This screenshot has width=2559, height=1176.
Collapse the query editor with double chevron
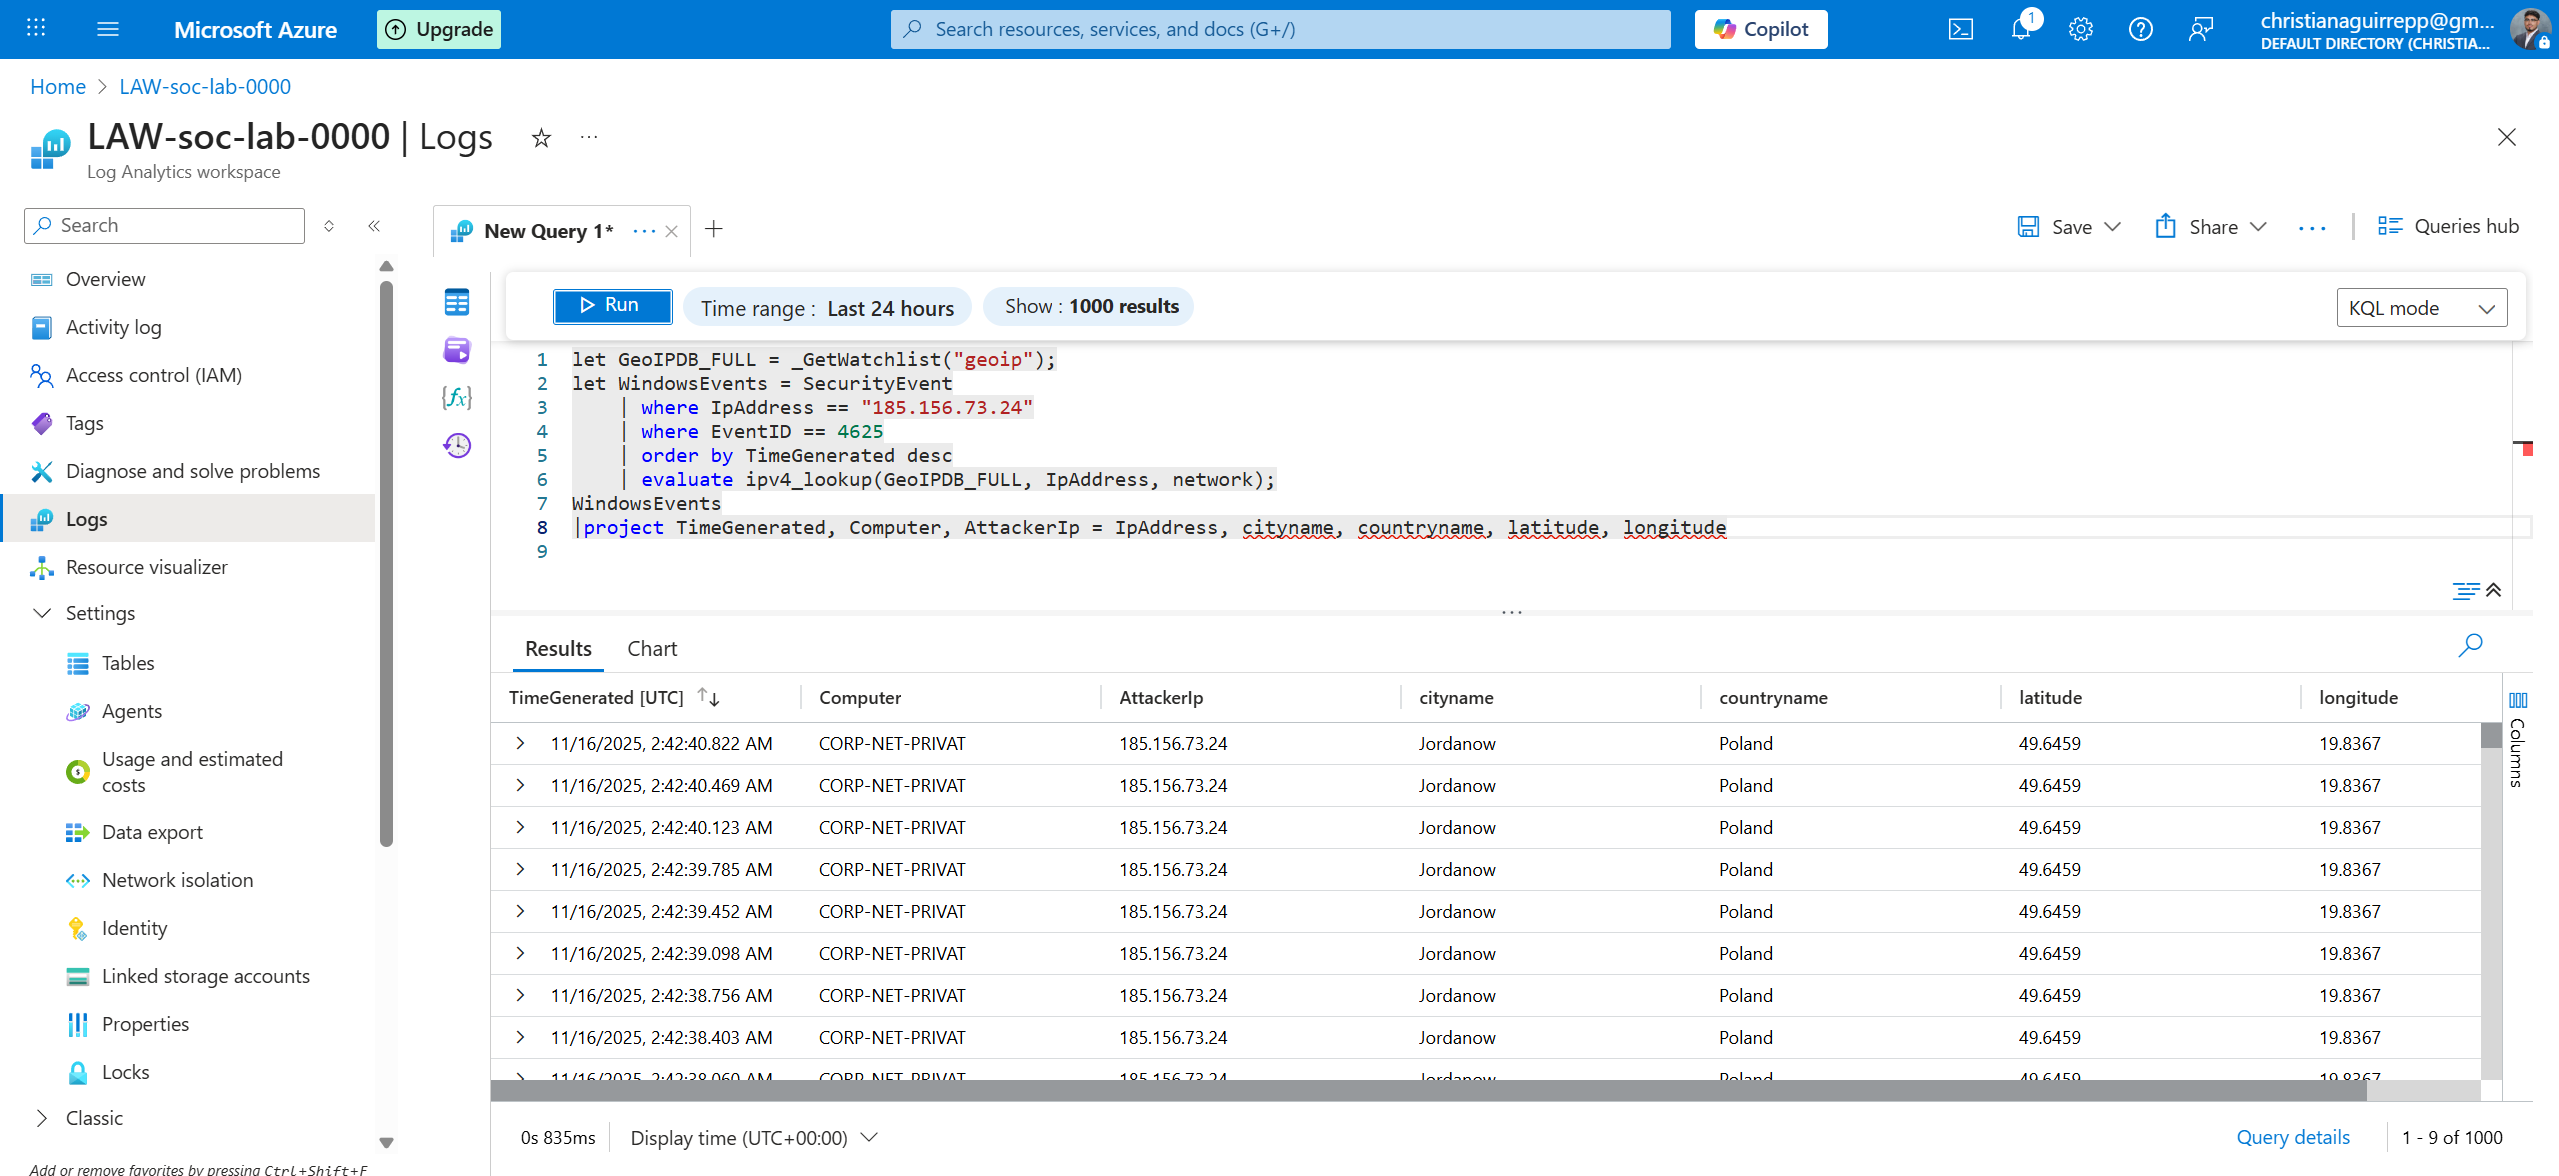coord(2494,590)
